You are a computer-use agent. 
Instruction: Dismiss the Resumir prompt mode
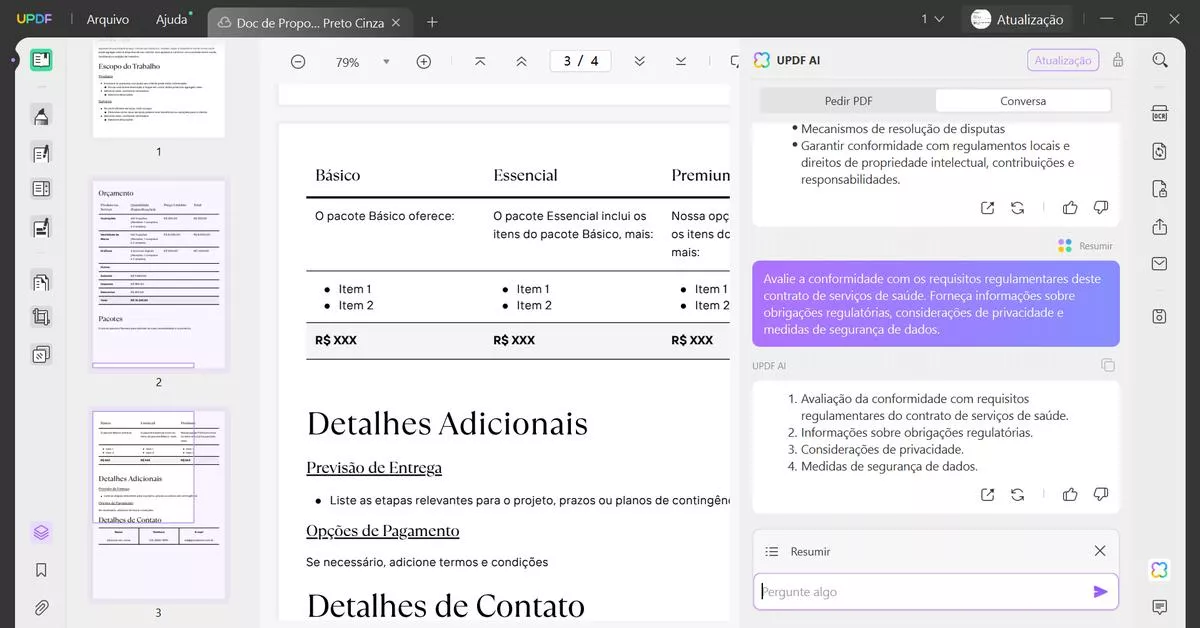click(1100, 551)
